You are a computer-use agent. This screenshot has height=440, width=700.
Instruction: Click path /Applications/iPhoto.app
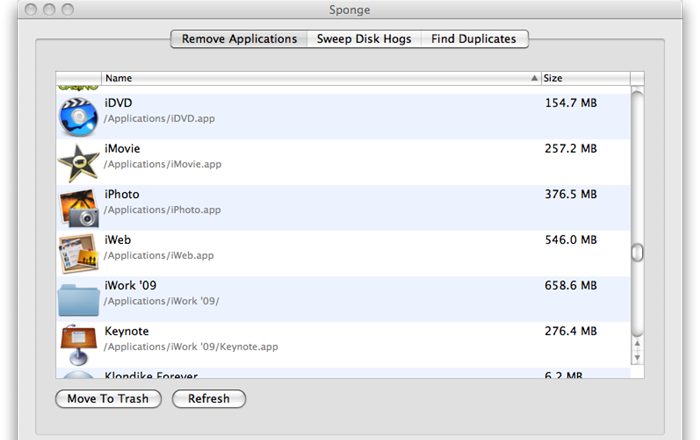pos(162,210)
